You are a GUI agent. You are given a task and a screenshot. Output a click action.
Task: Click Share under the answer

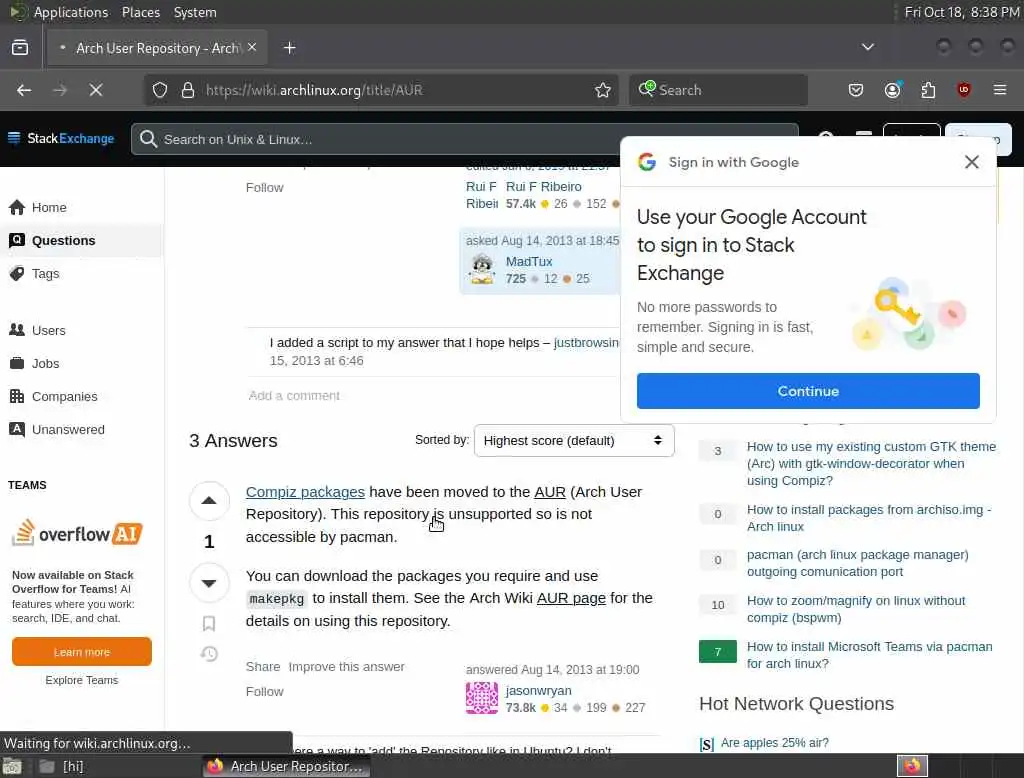click(x=263, y=667)
